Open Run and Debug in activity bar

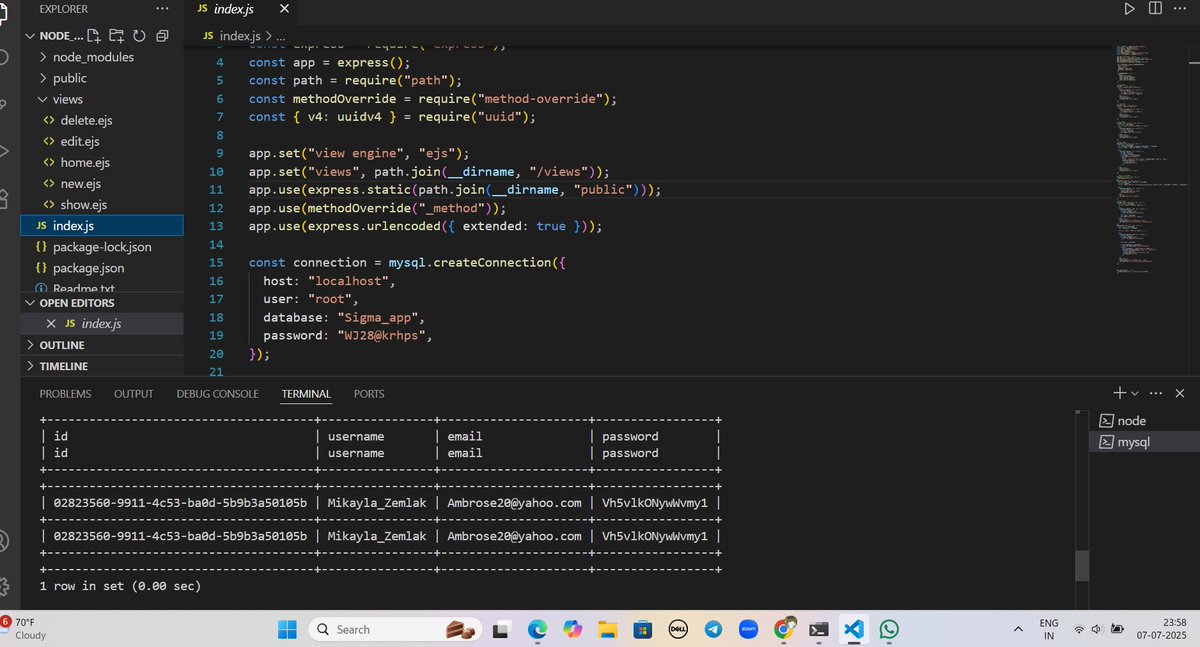tap(4, 151)
